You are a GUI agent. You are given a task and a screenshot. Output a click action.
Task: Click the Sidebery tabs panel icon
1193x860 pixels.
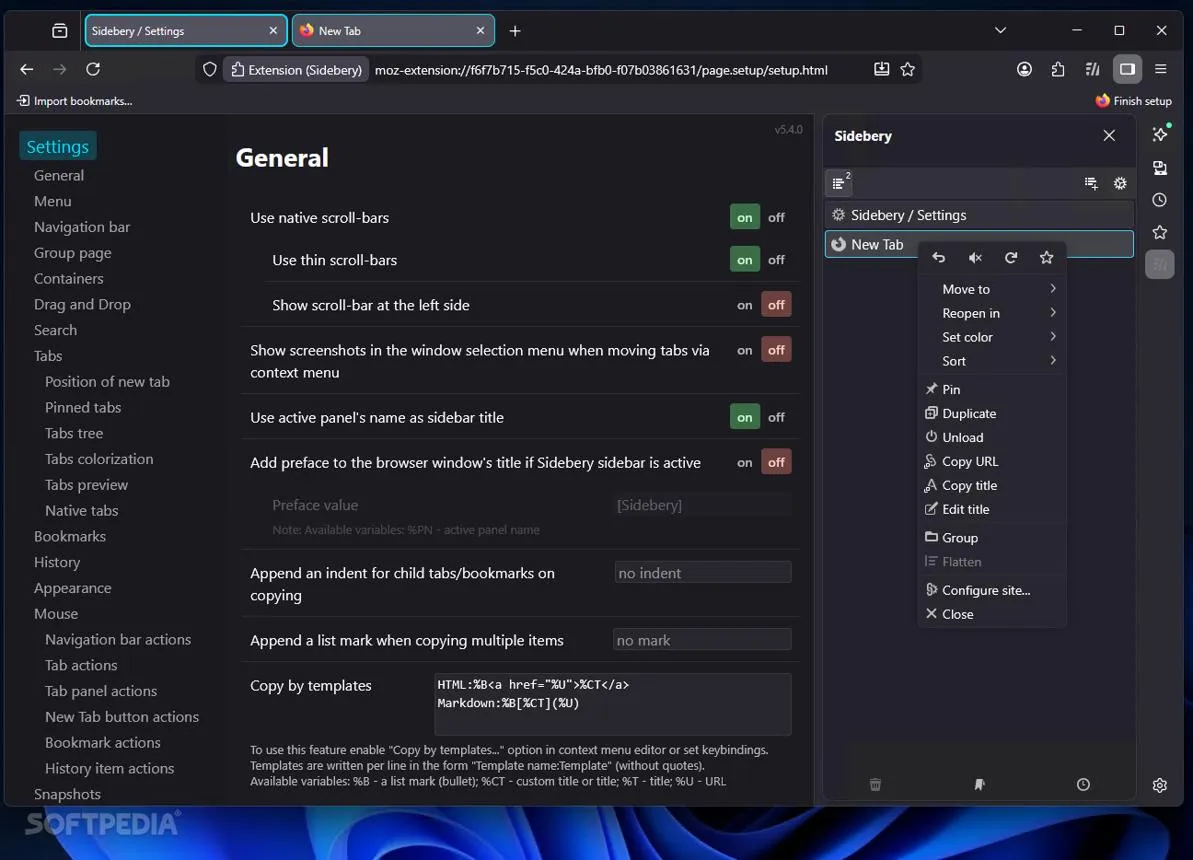point(839,183)
